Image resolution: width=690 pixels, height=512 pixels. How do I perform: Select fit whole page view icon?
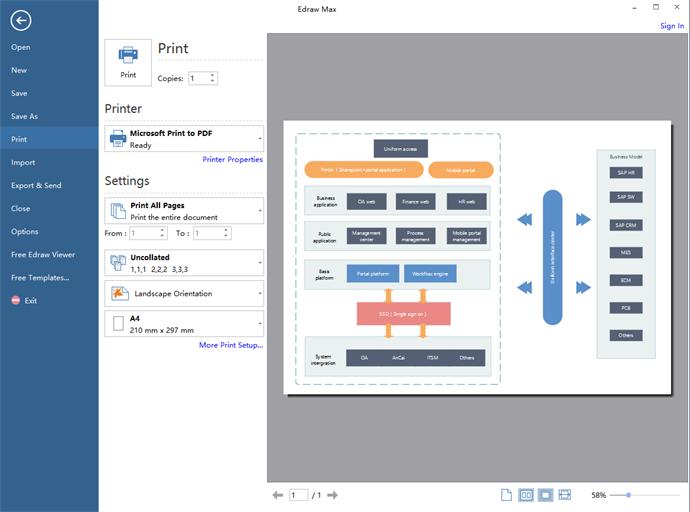coord(545,495)
